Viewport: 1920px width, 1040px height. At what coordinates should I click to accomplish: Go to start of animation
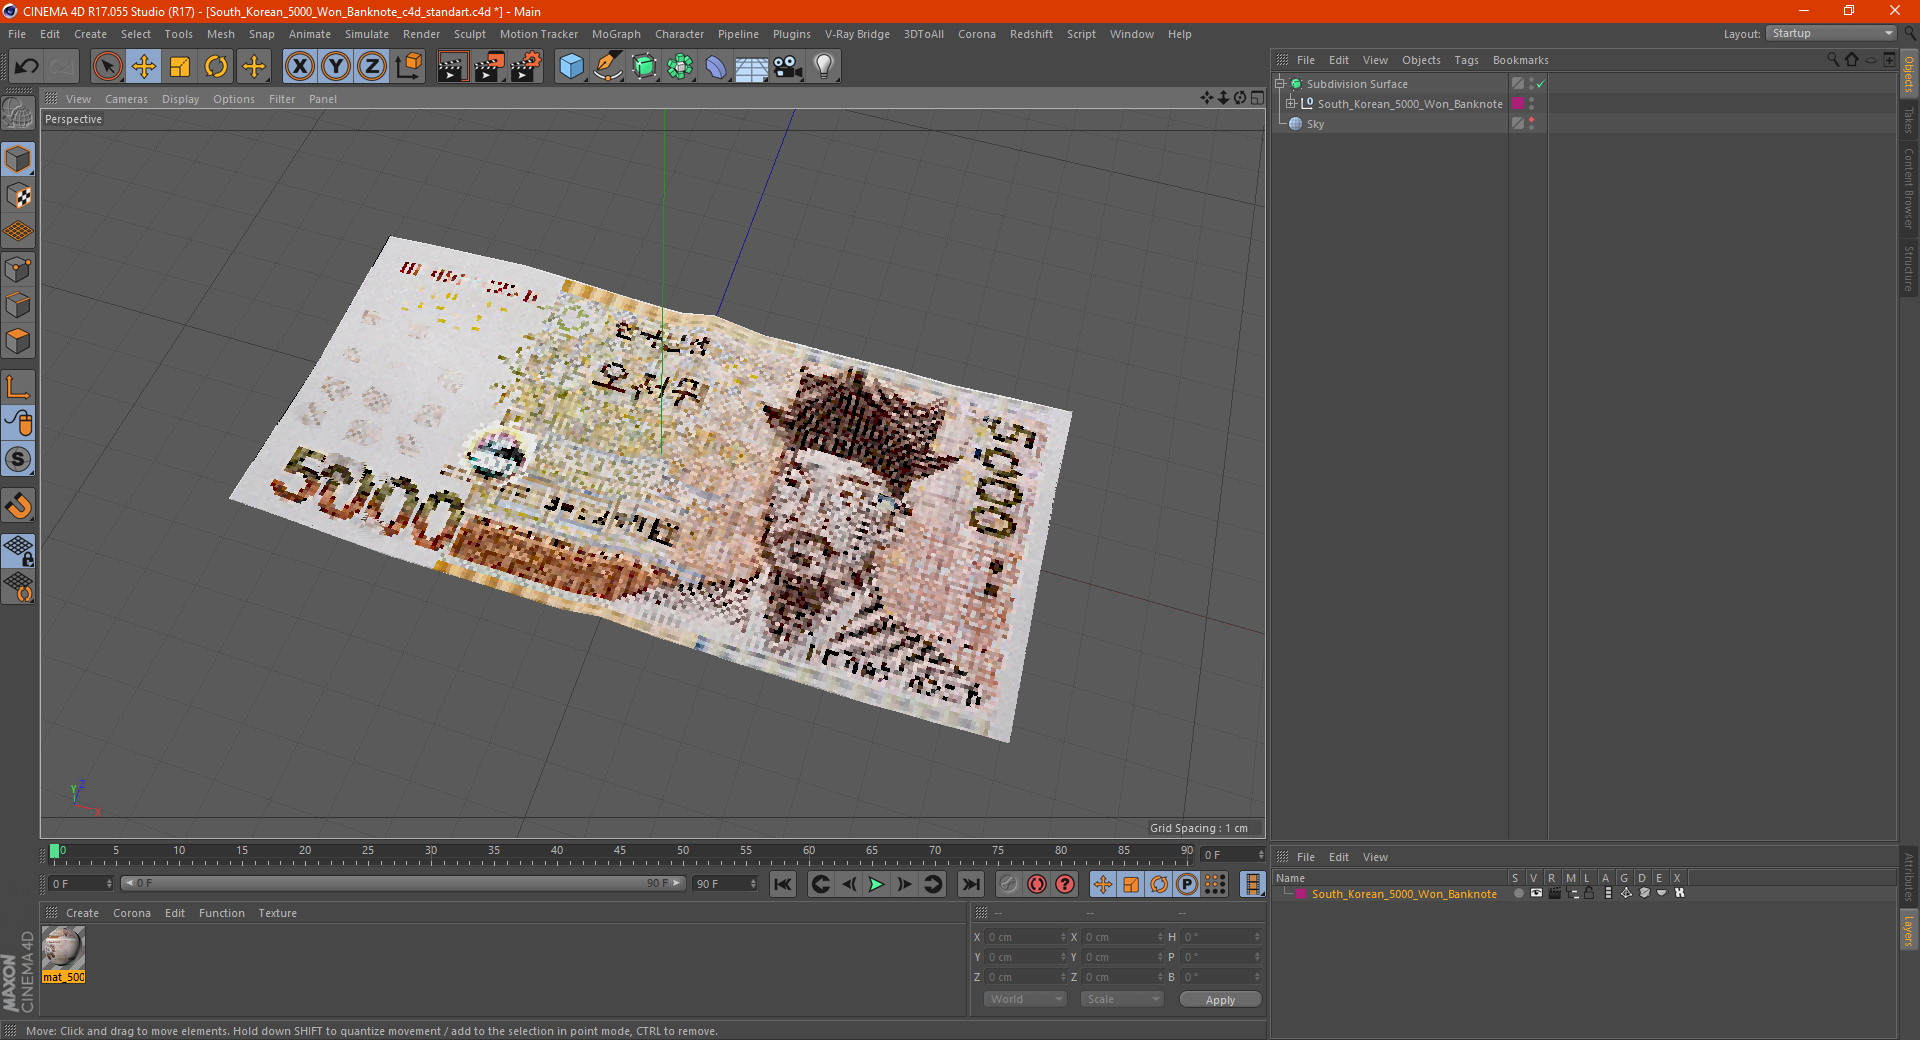coord(783,884)
